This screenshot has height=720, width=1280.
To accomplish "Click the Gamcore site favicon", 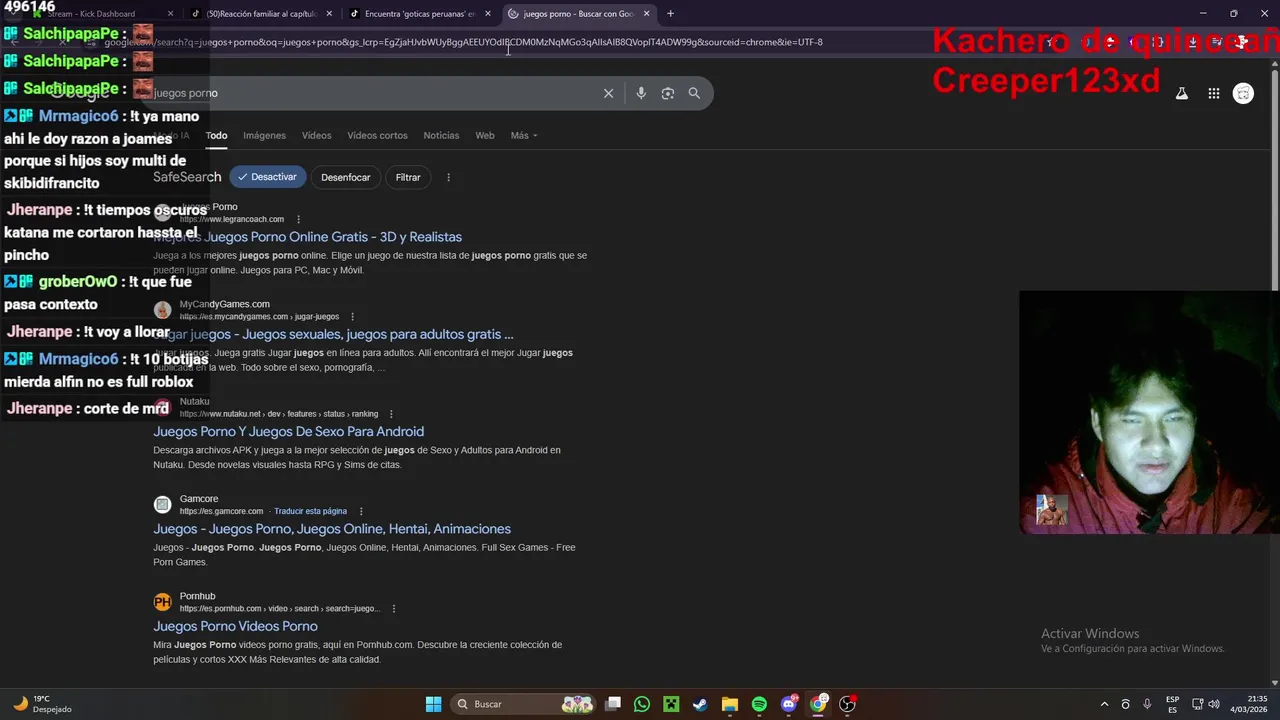I will click(162, 504).
